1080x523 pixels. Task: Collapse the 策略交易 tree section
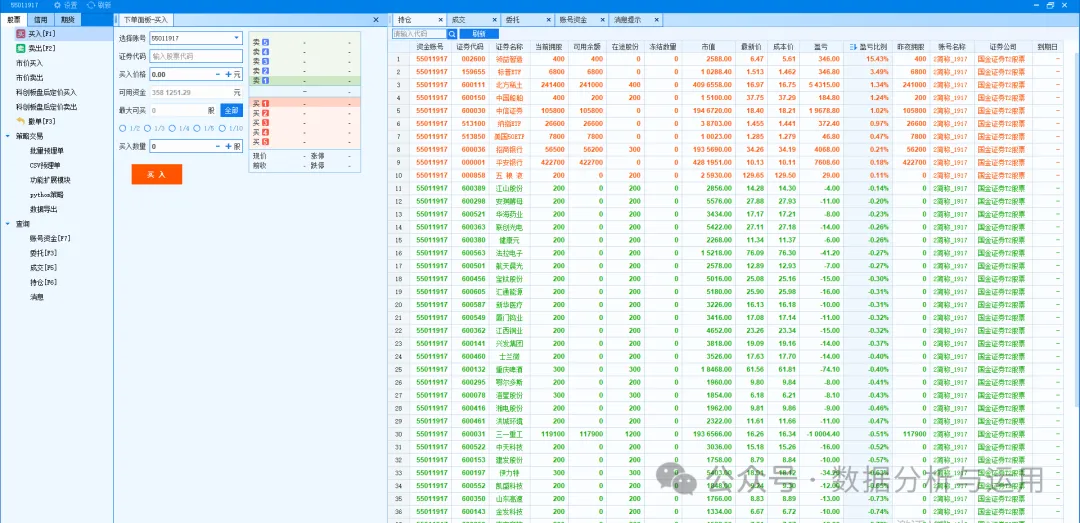(7, 136)
